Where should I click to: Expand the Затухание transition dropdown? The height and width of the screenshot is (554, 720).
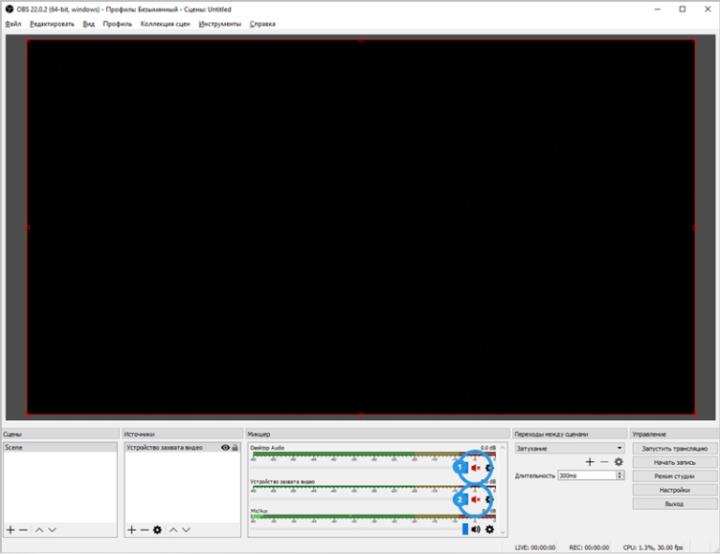[569, 448]
